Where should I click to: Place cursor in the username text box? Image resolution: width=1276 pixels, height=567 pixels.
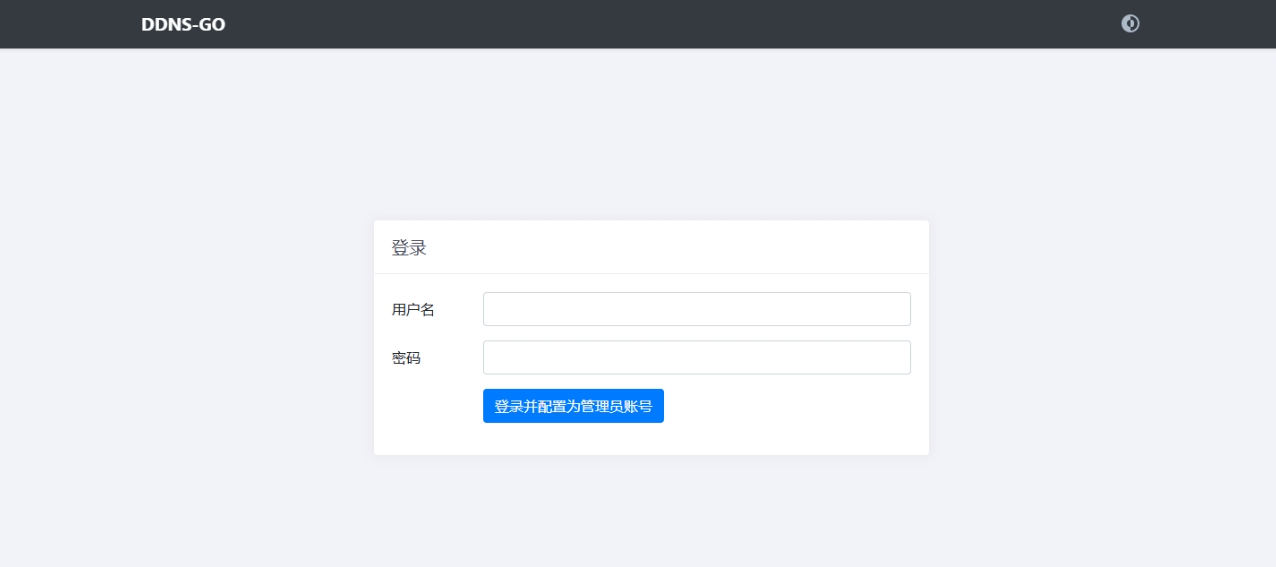coord(696,309)
